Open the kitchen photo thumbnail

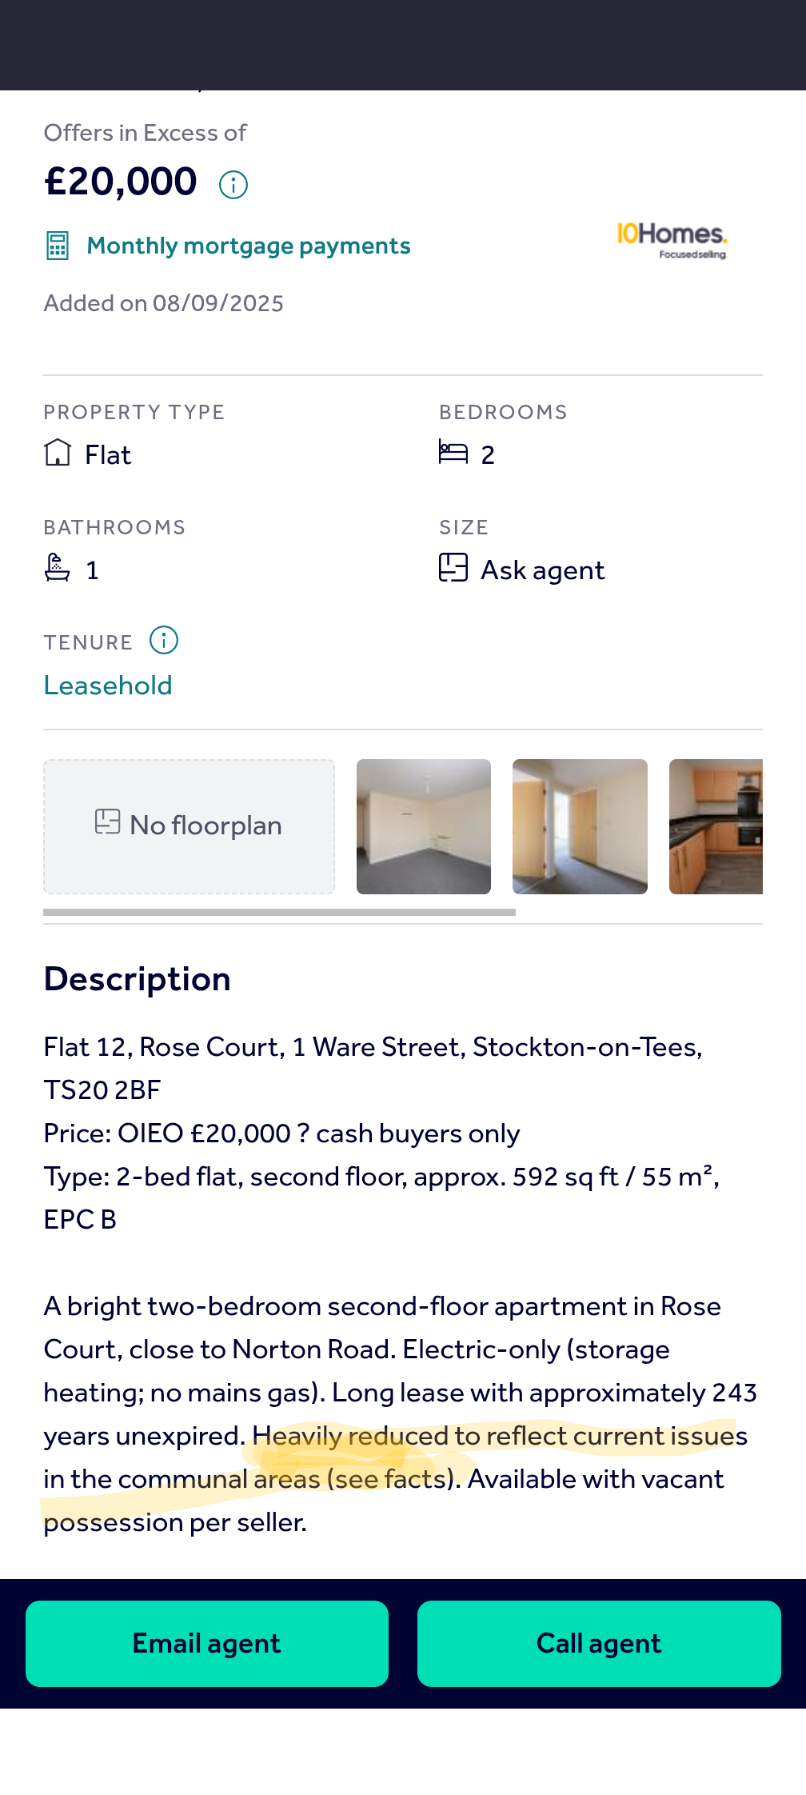click(715, 826)
